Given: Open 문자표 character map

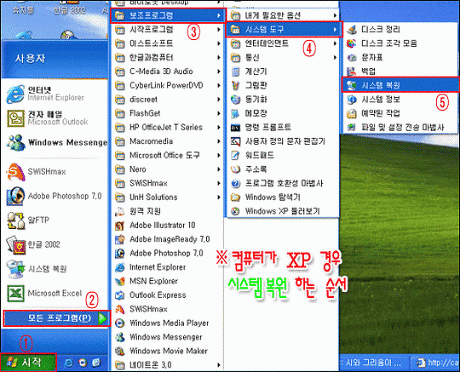Looking at the screenshot, I should coord(400,57).
